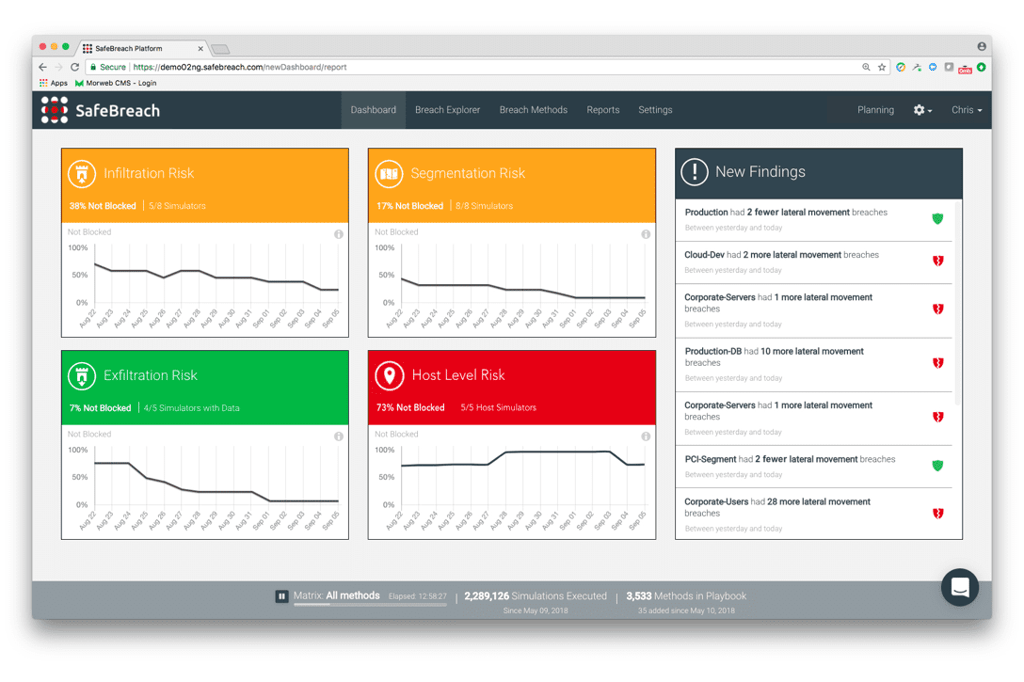Click browser back arrow button
1024x682 pixels.
click(x=42, y=67)
